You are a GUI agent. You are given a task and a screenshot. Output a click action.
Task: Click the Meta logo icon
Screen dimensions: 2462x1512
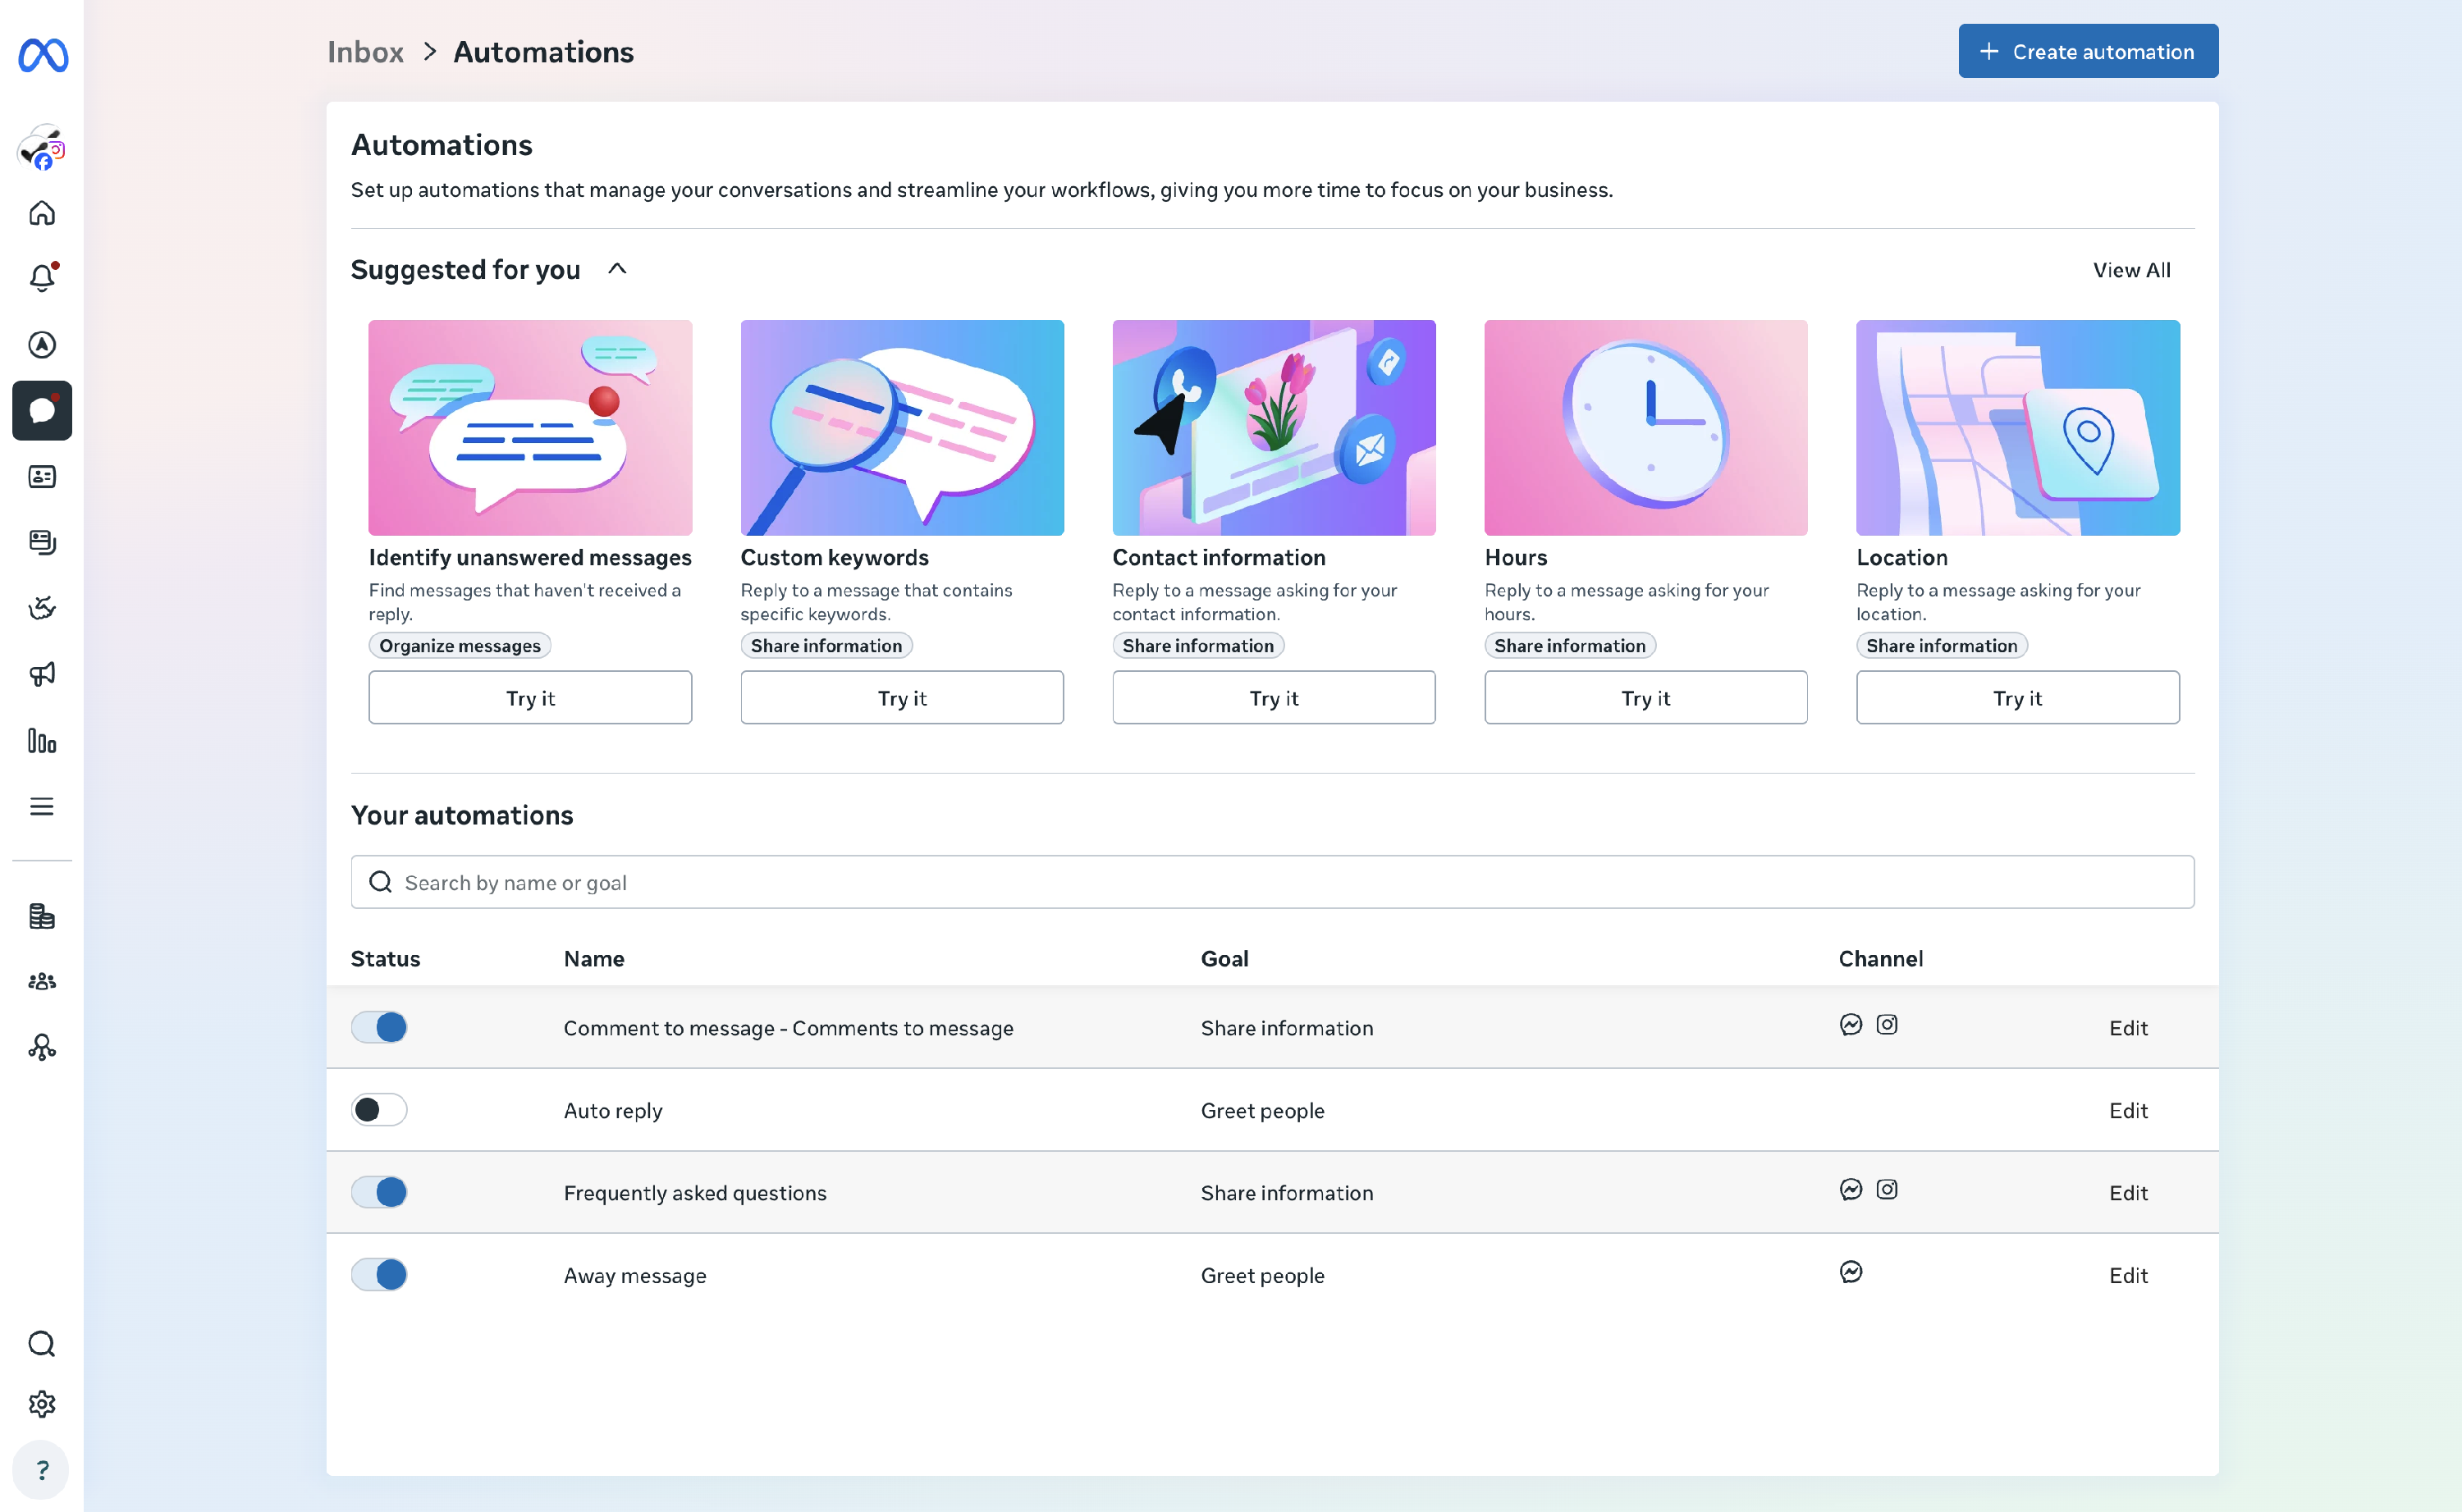43,54
